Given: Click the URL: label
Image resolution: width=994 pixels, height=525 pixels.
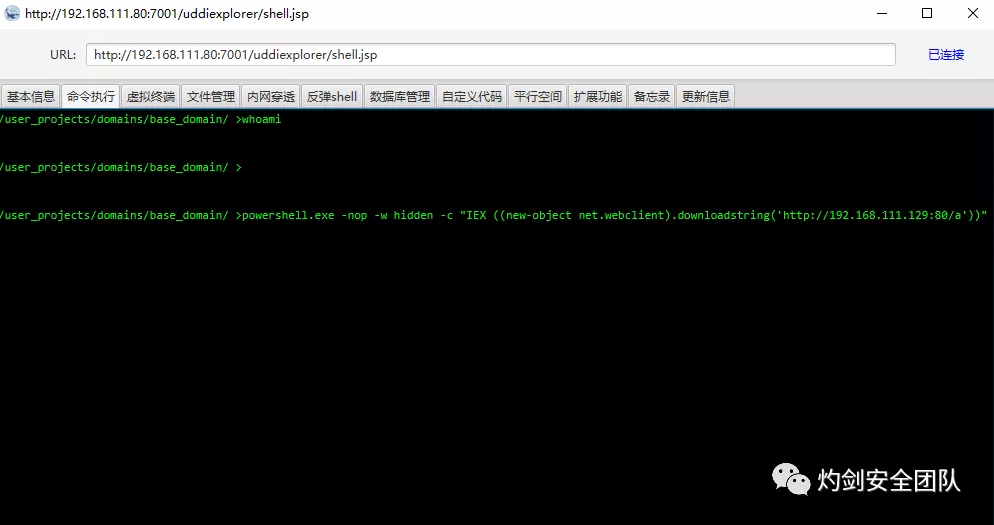Looking at the screenshot, I should pos(63,55).
